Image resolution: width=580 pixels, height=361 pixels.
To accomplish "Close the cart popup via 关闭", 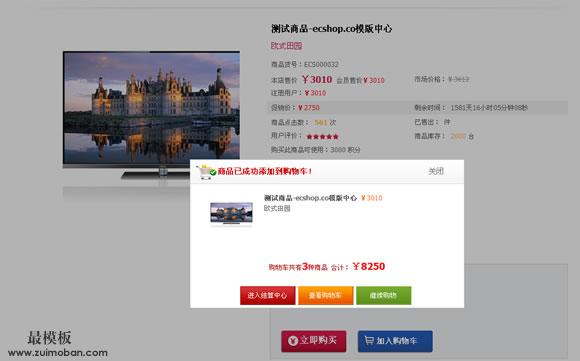I will [x=436, y=171].
